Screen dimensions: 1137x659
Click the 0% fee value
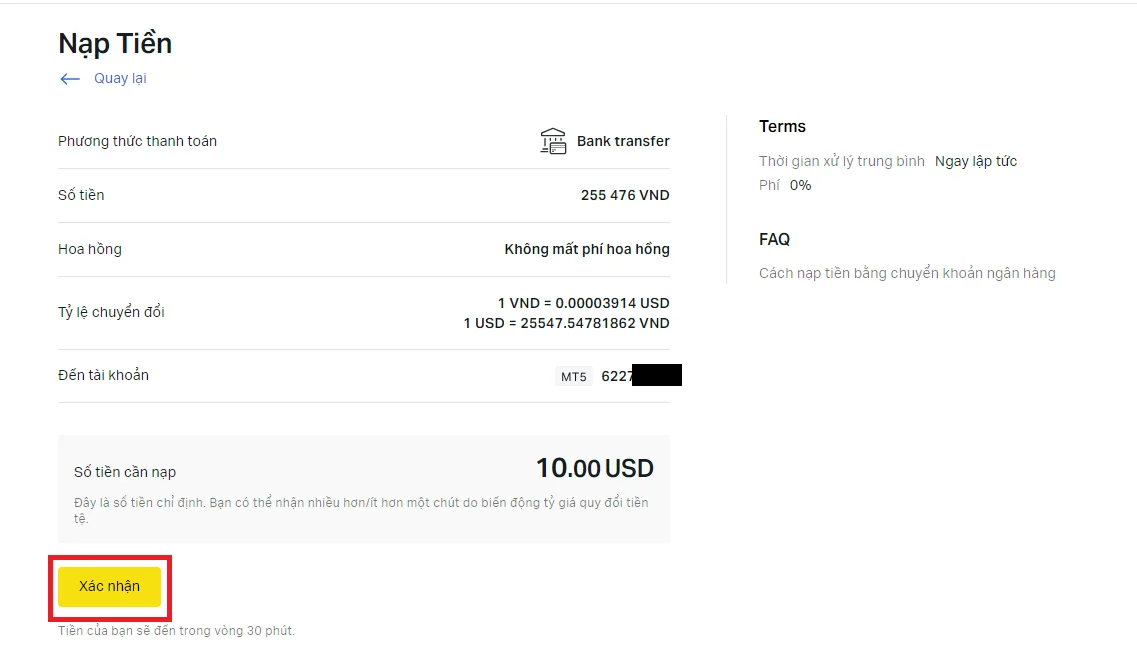point(801,186)
